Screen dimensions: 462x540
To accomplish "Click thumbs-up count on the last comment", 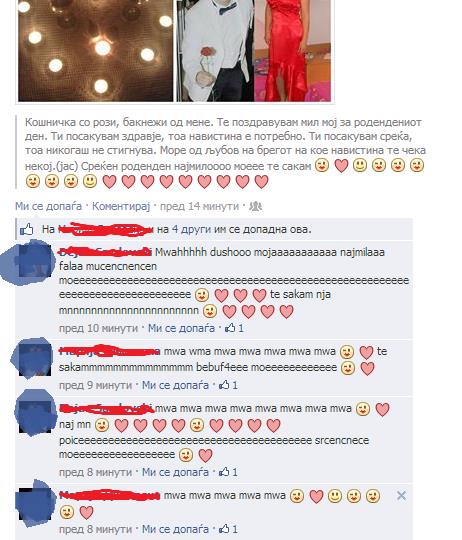I will pos(228,529).
